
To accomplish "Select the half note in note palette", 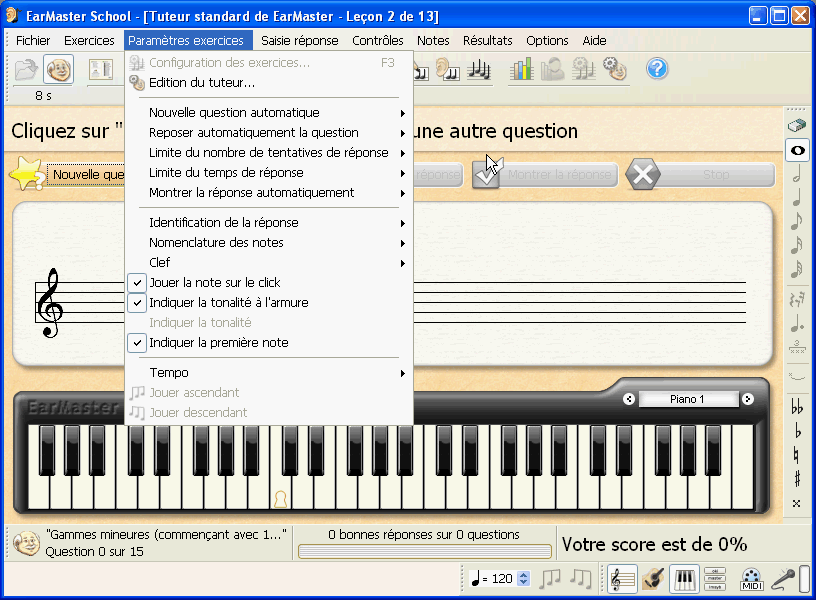I will coord(797,173).
